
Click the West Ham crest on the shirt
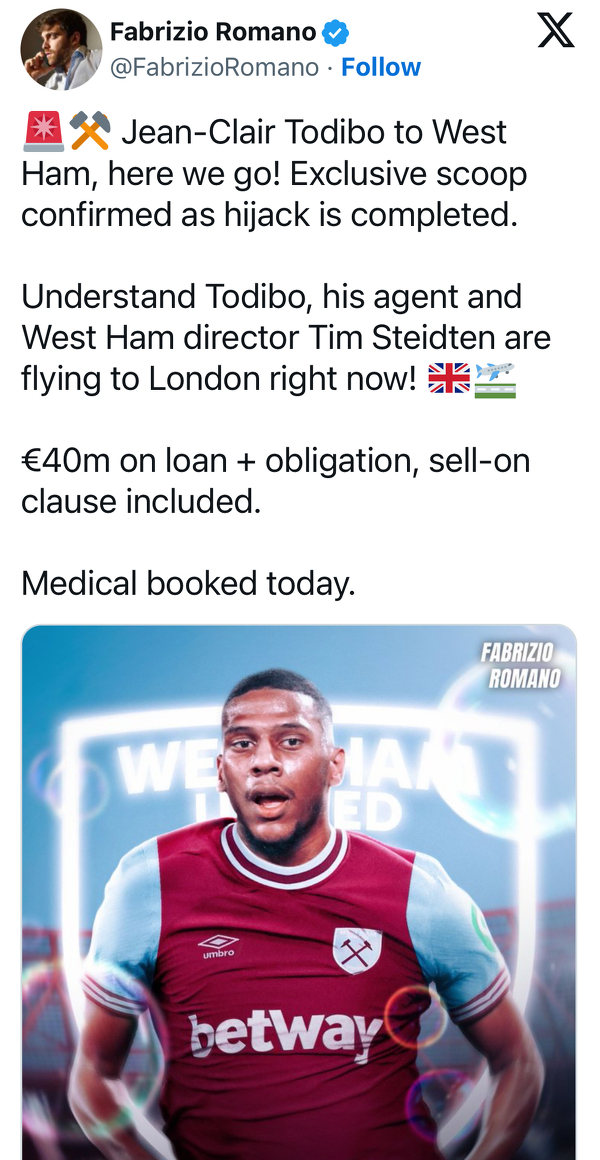(357, 951)
